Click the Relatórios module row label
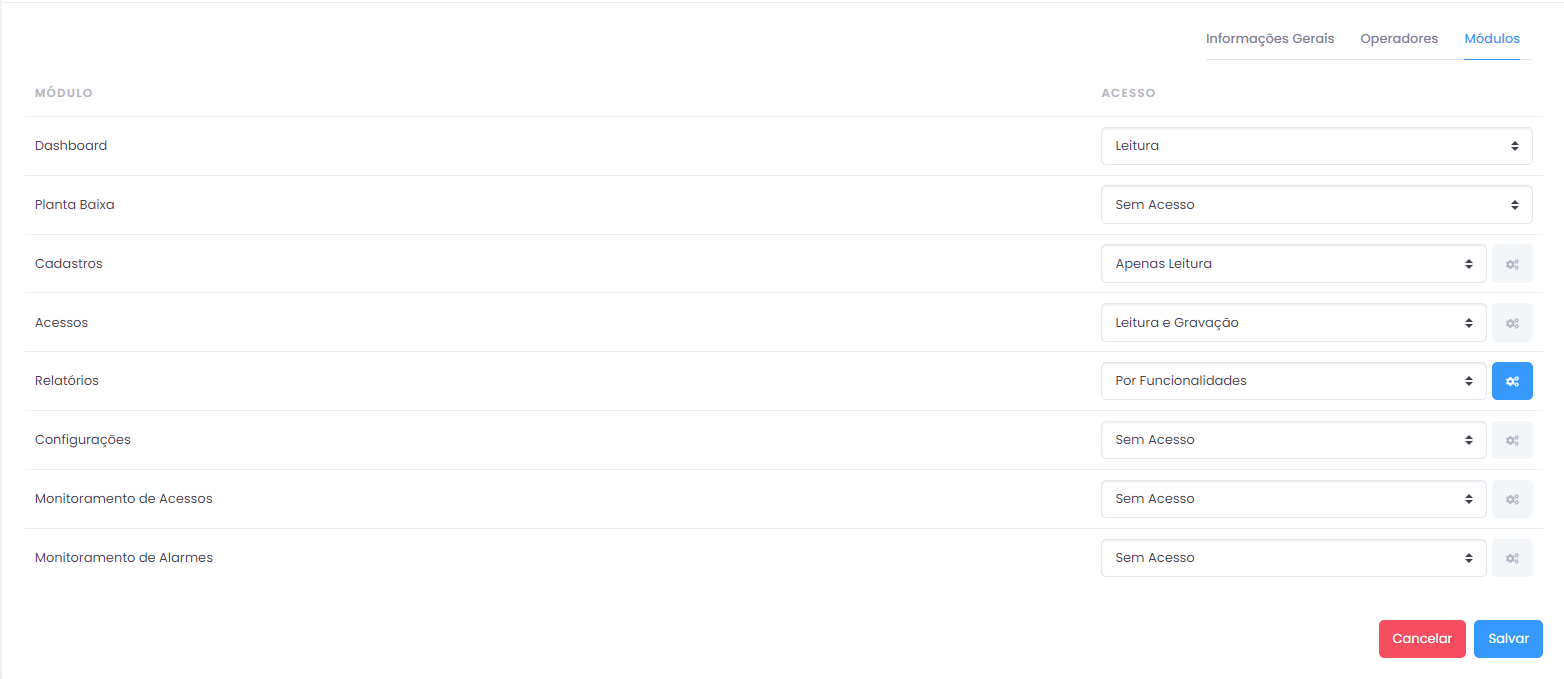 click(x=67, y=381)
